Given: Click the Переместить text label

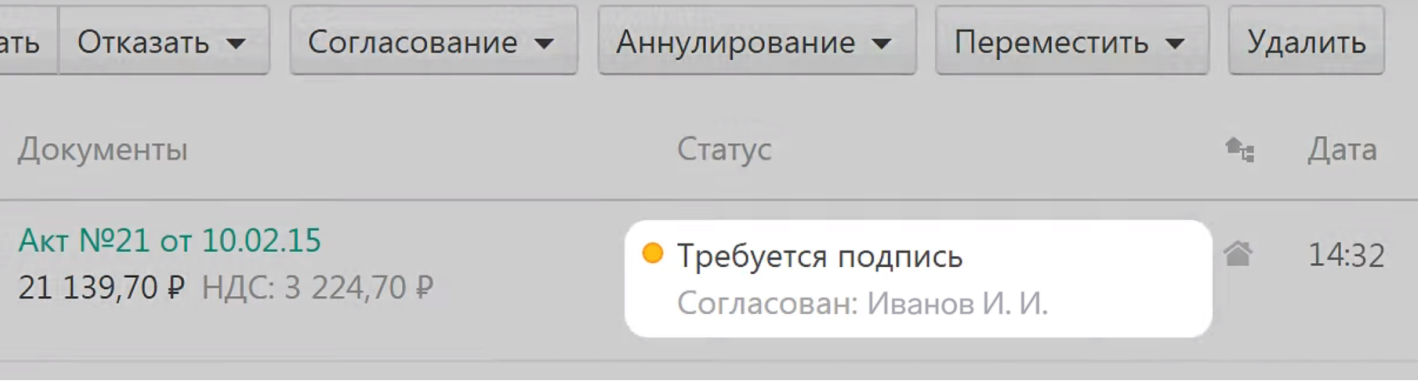Looking at the screenshot, I should [1051, 43].
